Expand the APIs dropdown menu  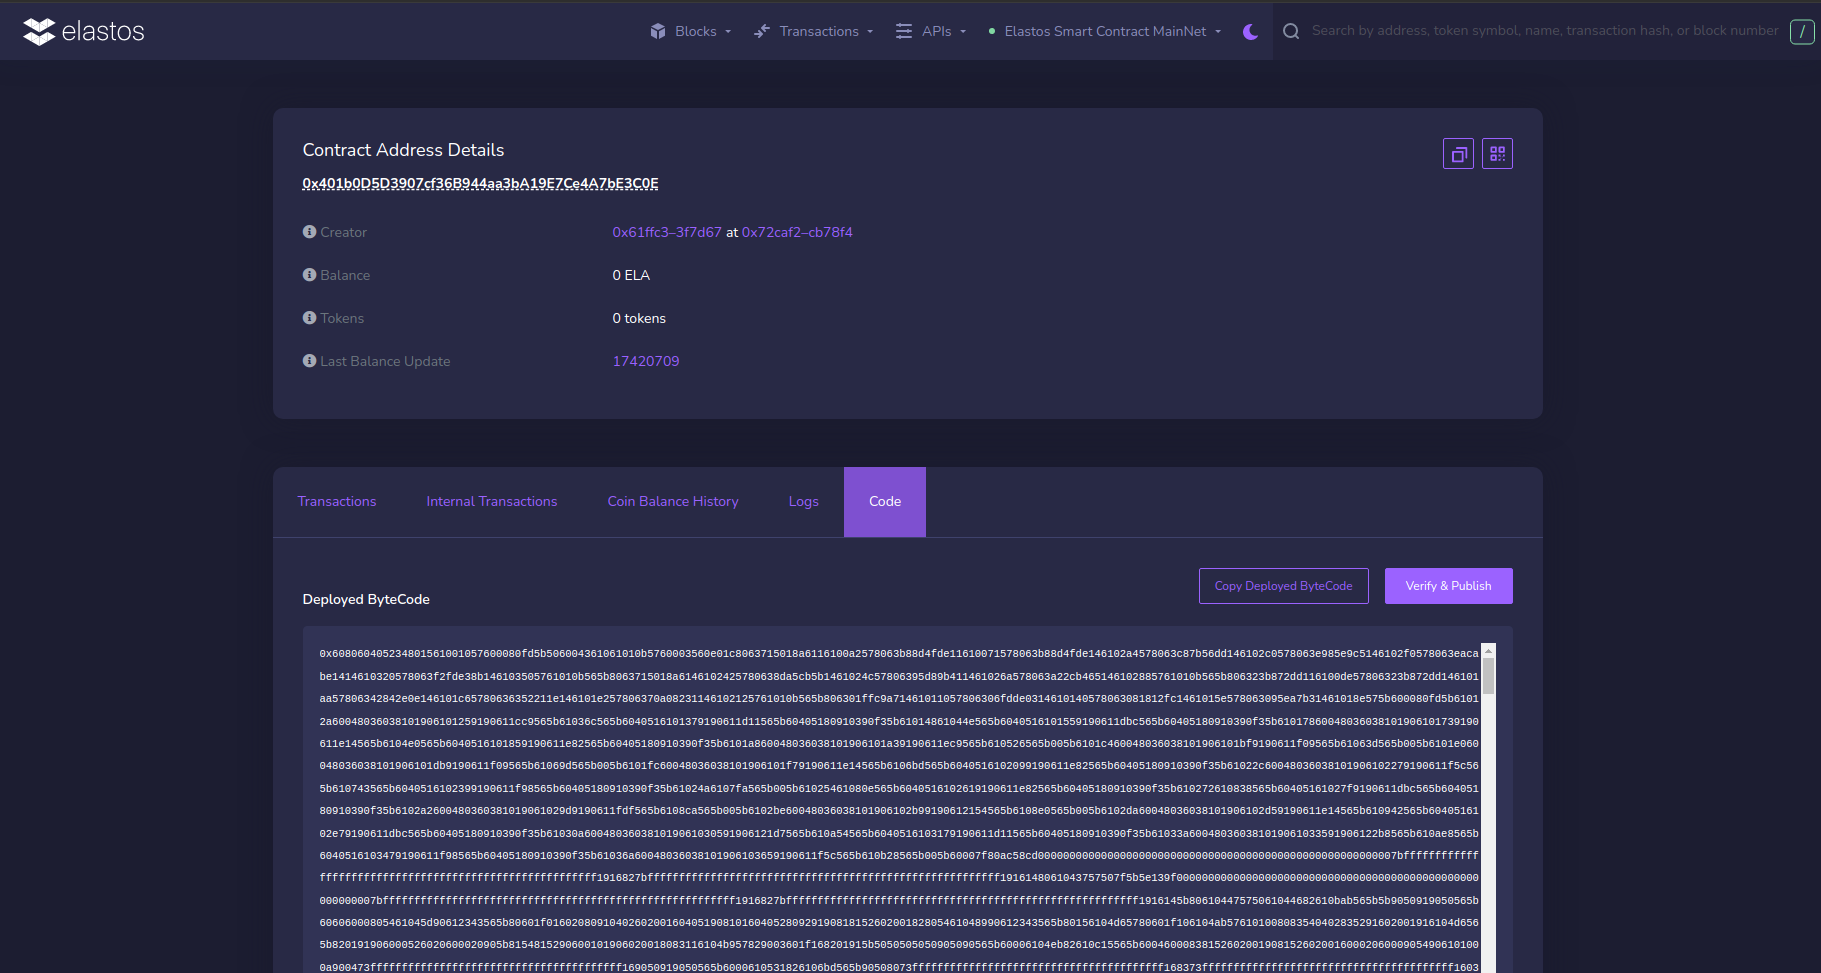click(x=931, y=31)
